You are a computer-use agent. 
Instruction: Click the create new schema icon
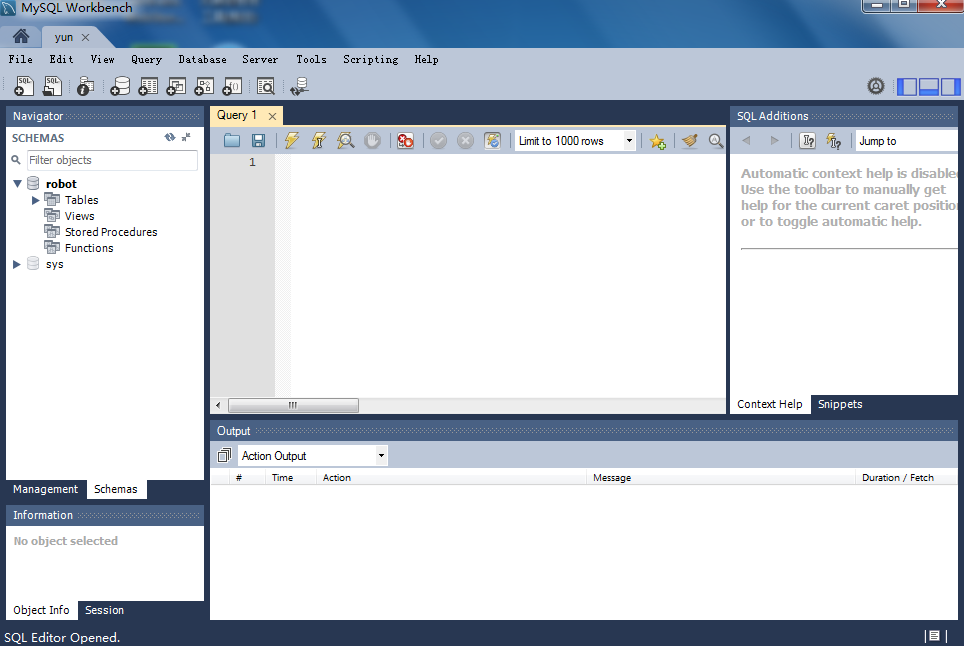click(x=120, y=87)
